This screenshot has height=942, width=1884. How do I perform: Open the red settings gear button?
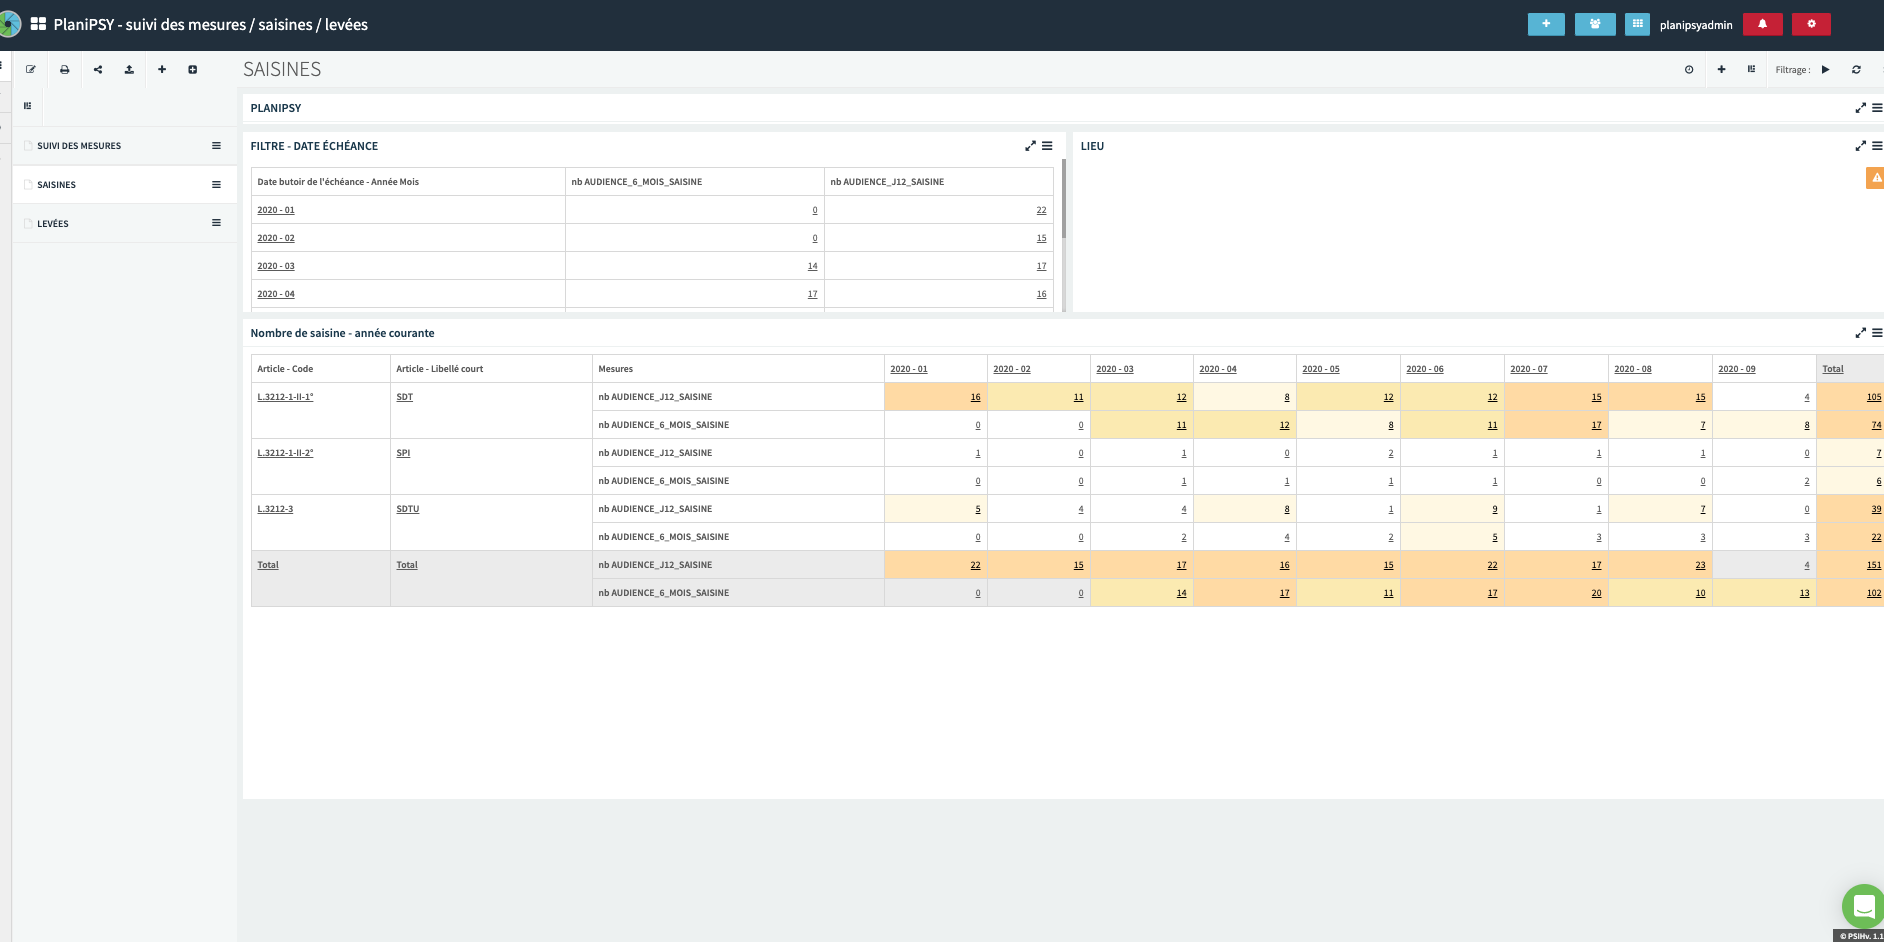[1811, 24]
